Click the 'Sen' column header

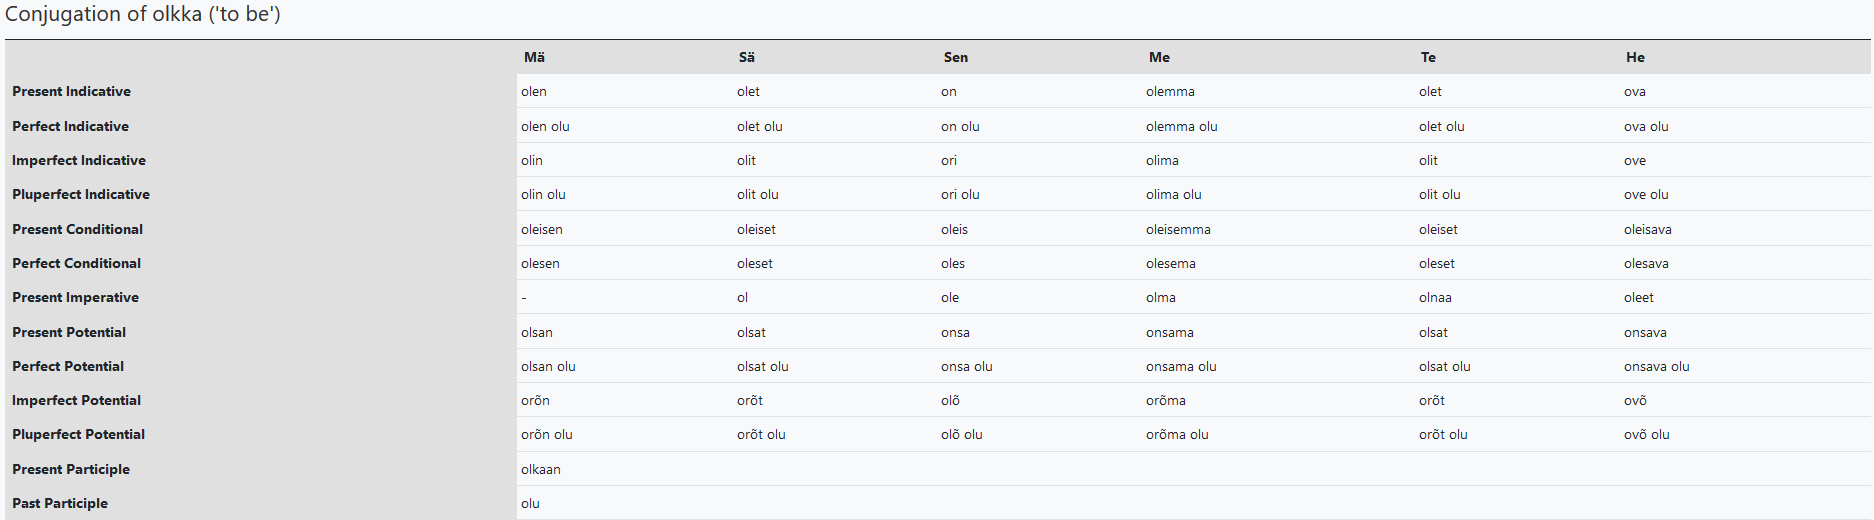point(955,57)
